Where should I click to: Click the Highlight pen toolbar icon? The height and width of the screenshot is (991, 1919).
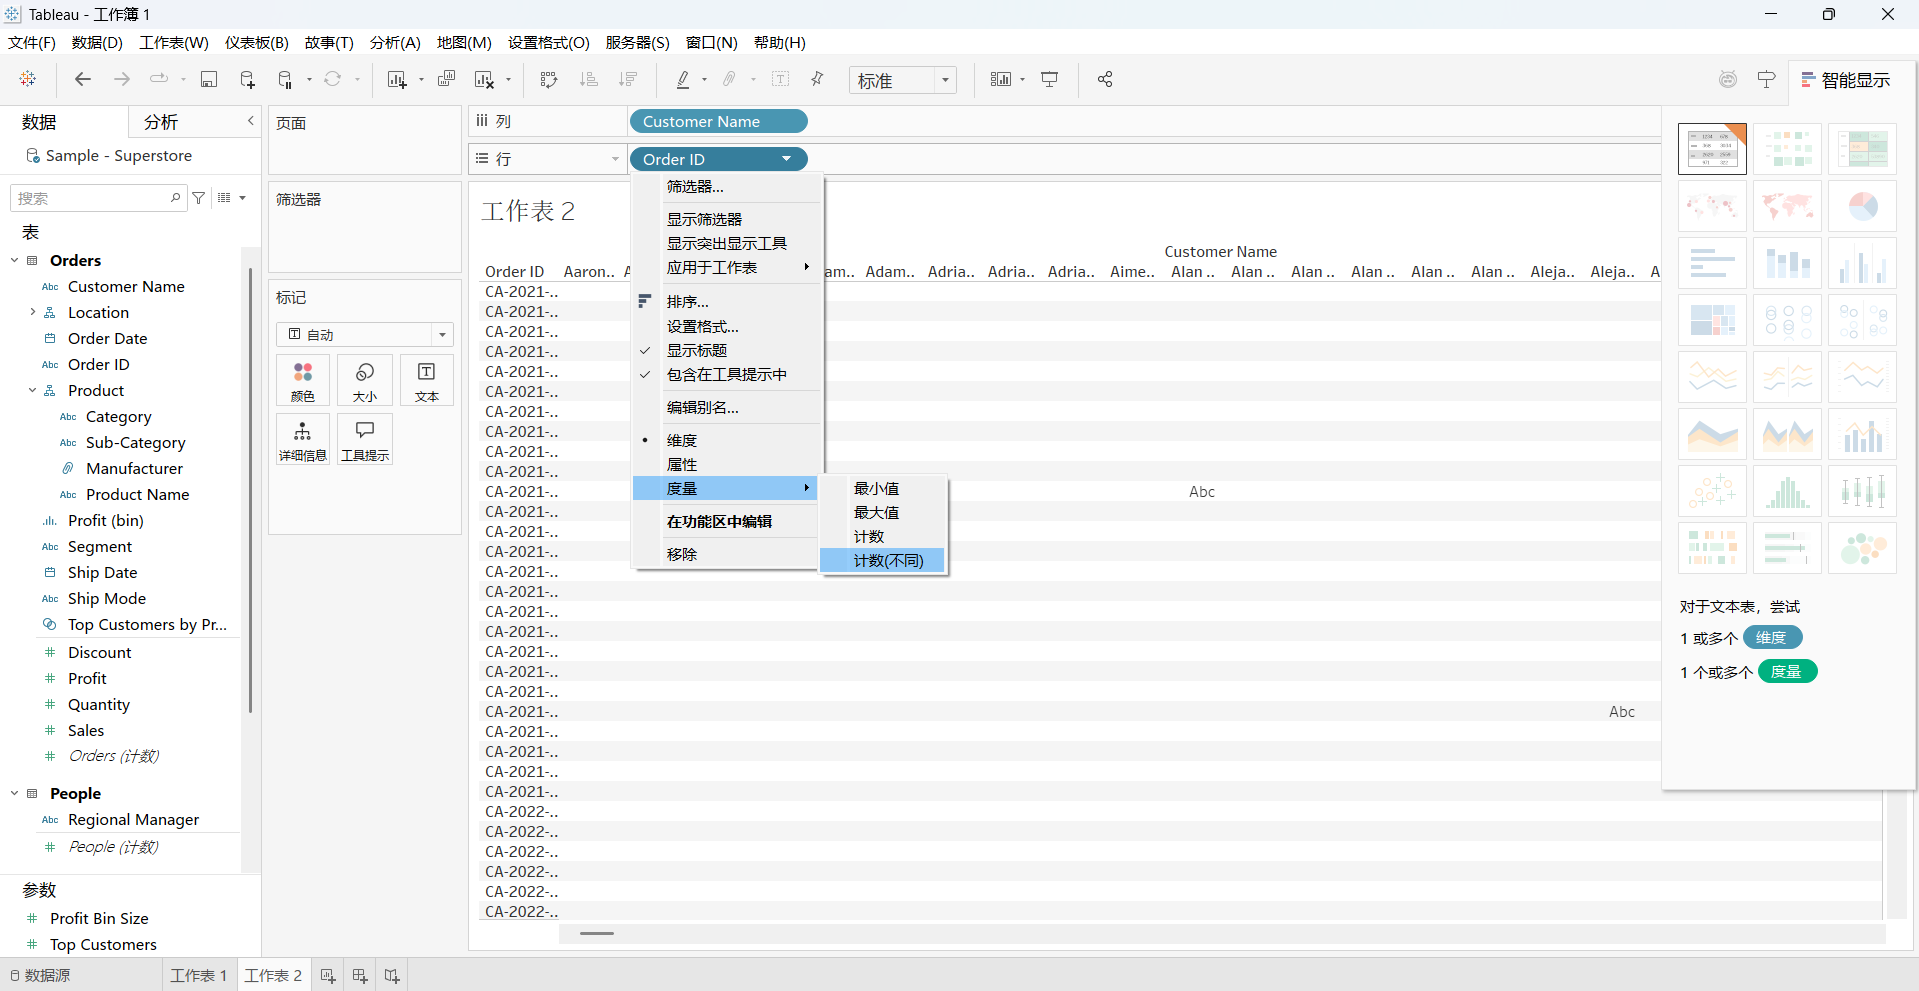pyautogui.click(x=683, y=79)
